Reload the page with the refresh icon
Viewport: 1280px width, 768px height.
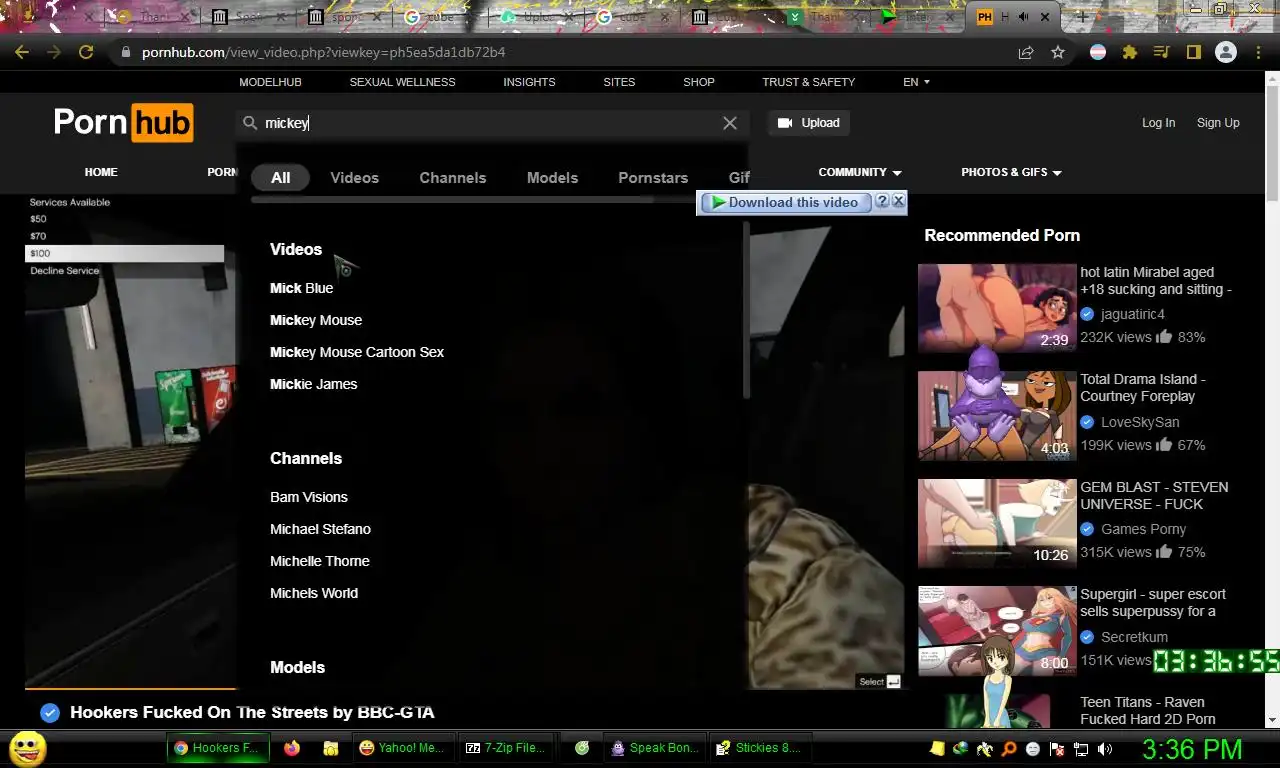tap(86, 52)
